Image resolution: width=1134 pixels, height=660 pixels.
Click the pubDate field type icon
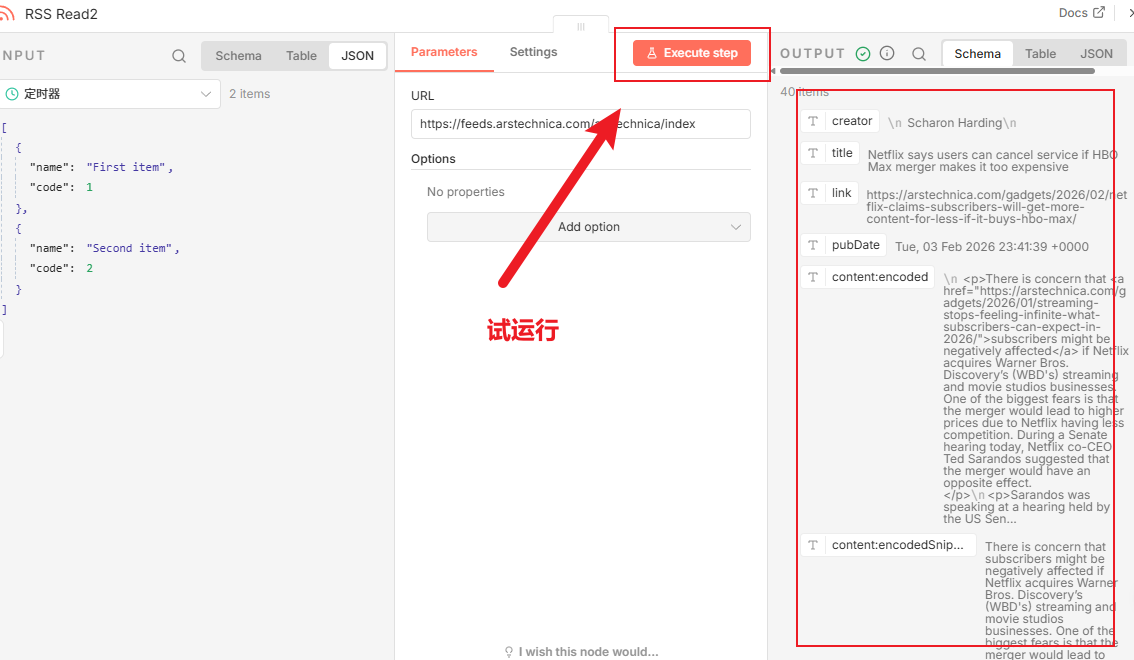[813, 245]
